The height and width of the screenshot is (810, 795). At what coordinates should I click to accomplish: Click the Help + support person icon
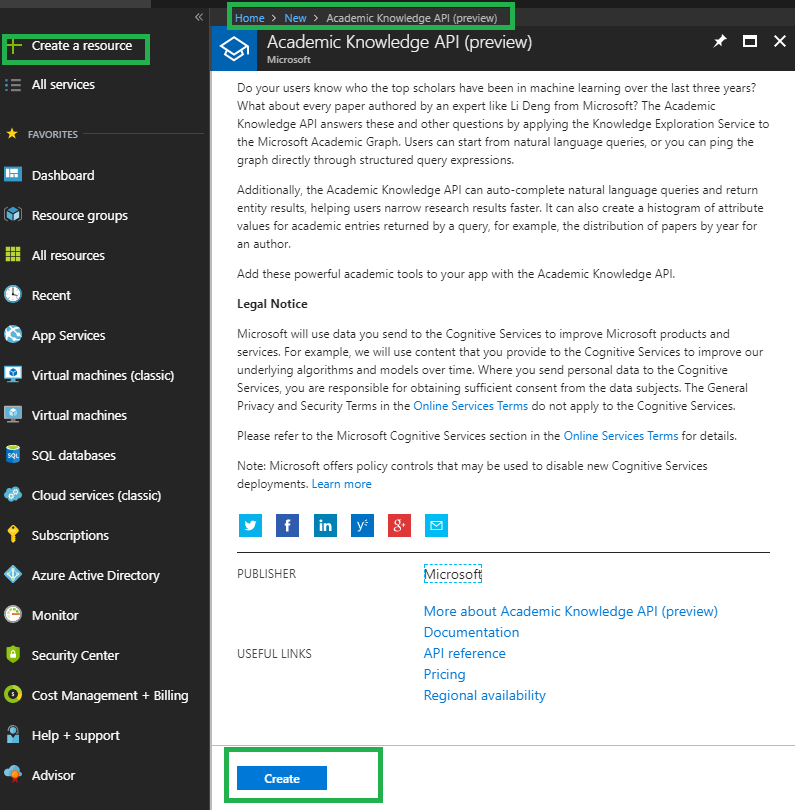coord(13,734)
